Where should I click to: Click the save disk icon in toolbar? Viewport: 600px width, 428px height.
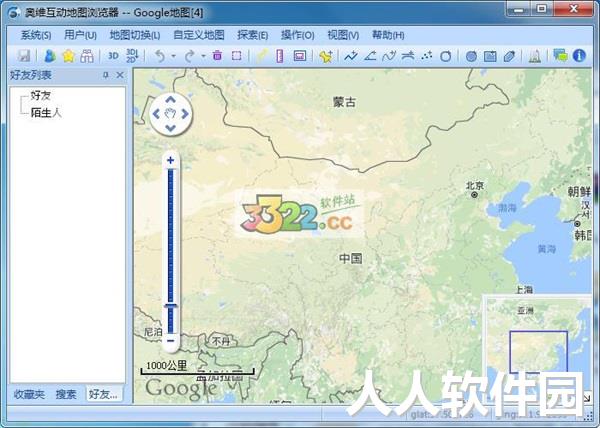[x=24, y=56]
